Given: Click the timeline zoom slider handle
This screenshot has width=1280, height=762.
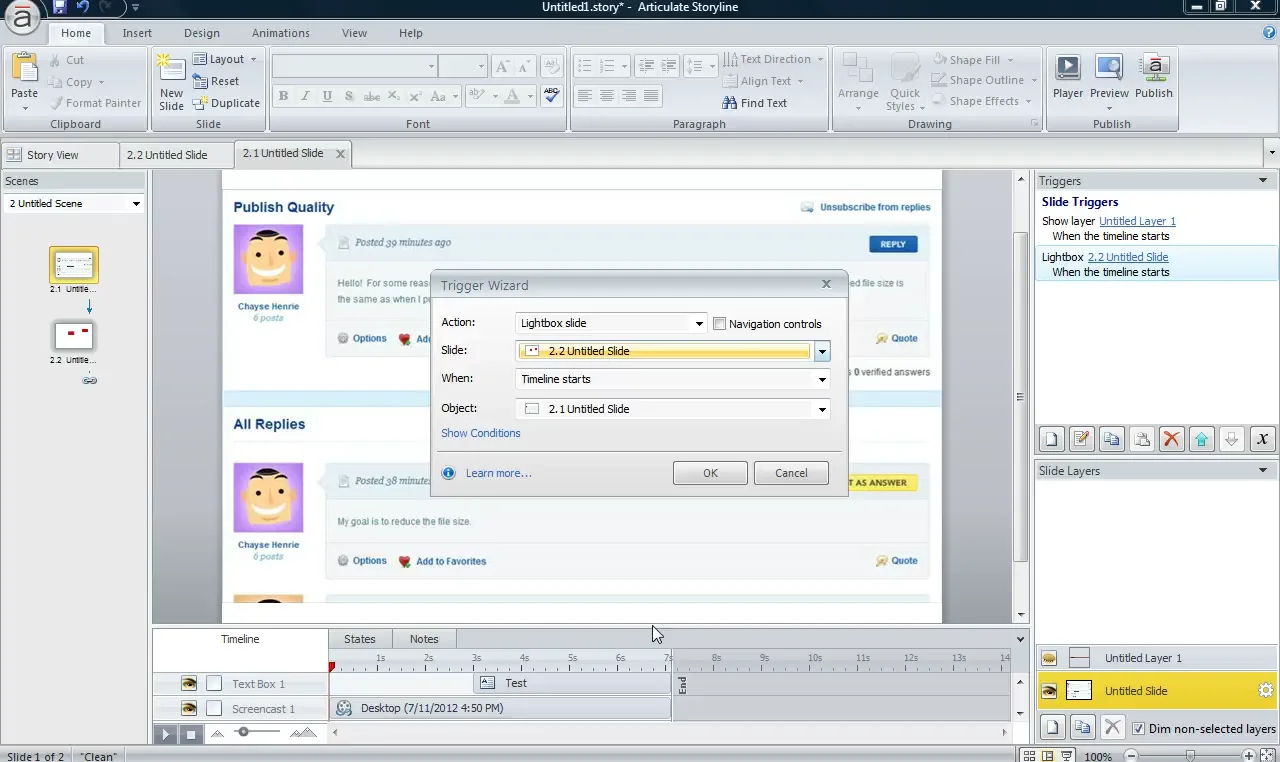Looking at the screenshot, I should (241, 733).
